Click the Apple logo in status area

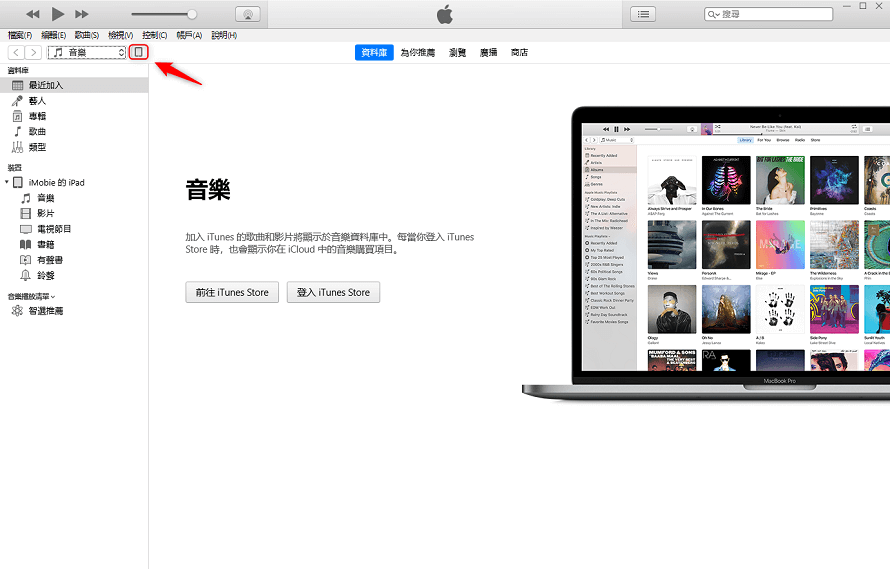coord(445,14)
